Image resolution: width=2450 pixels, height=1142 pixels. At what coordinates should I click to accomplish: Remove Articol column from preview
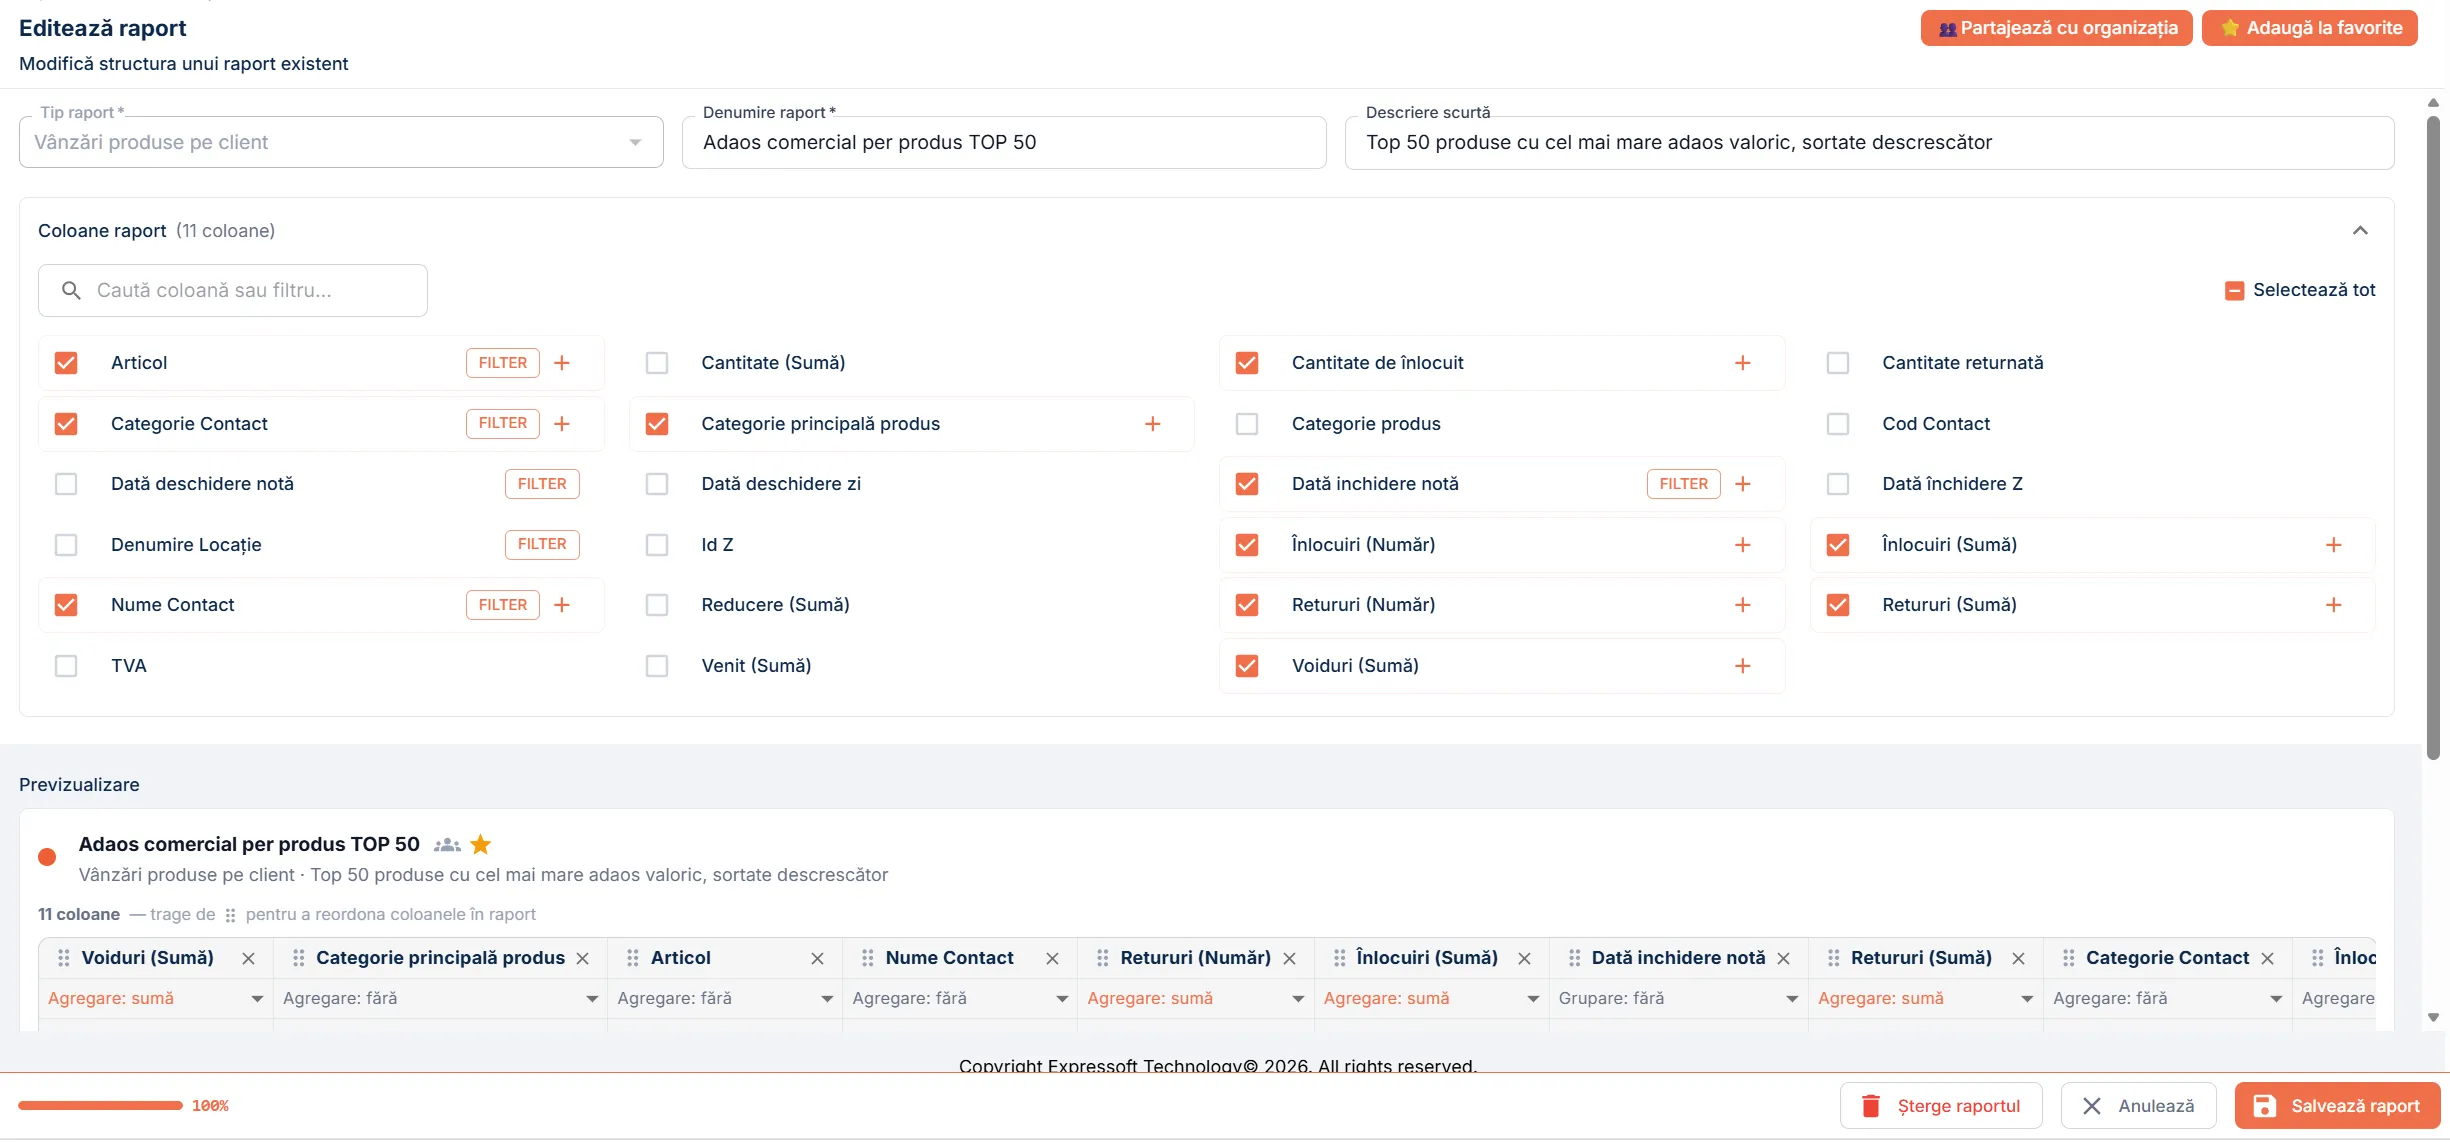[818, 959]
